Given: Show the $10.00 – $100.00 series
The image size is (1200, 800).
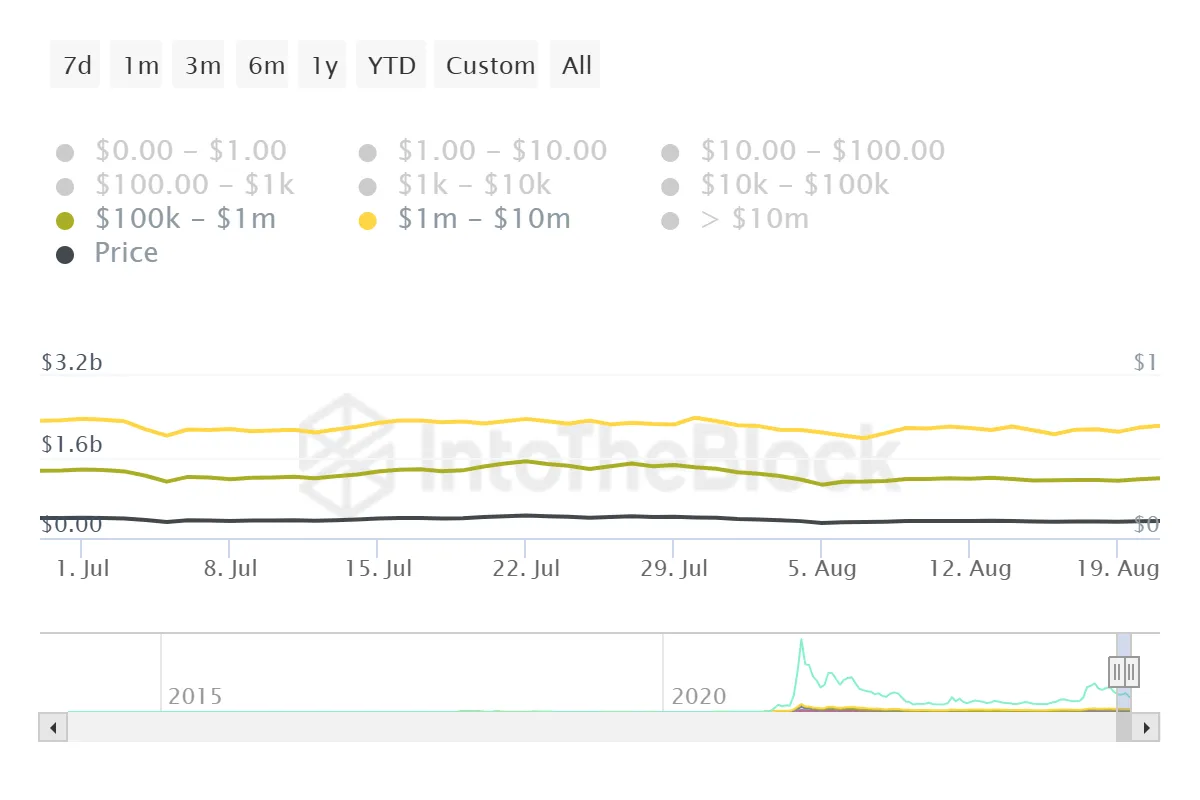Looking at the screenshot, I should (821, 151).
